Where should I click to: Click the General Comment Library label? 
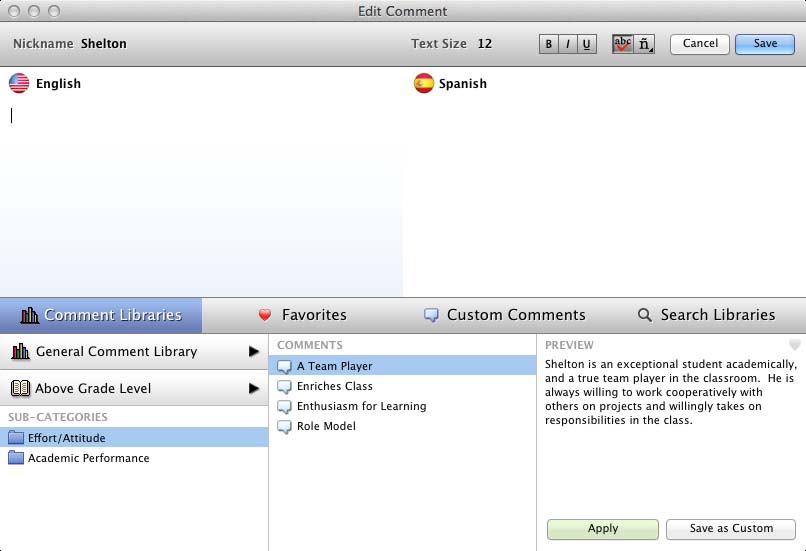click(117, 352)
